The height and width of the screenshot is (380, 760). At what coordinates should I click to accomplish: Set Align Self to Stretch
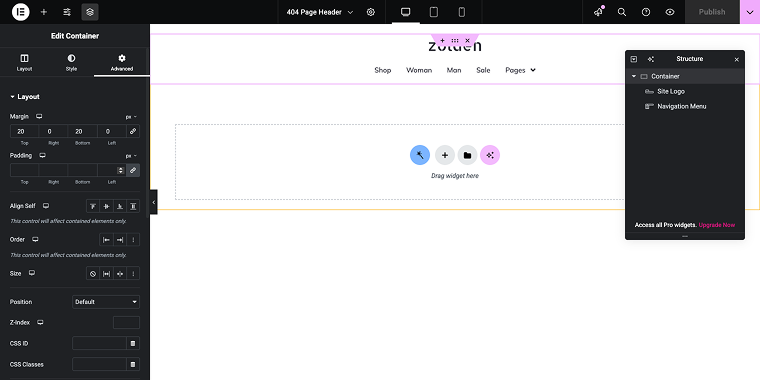click(x=133, y=206)
